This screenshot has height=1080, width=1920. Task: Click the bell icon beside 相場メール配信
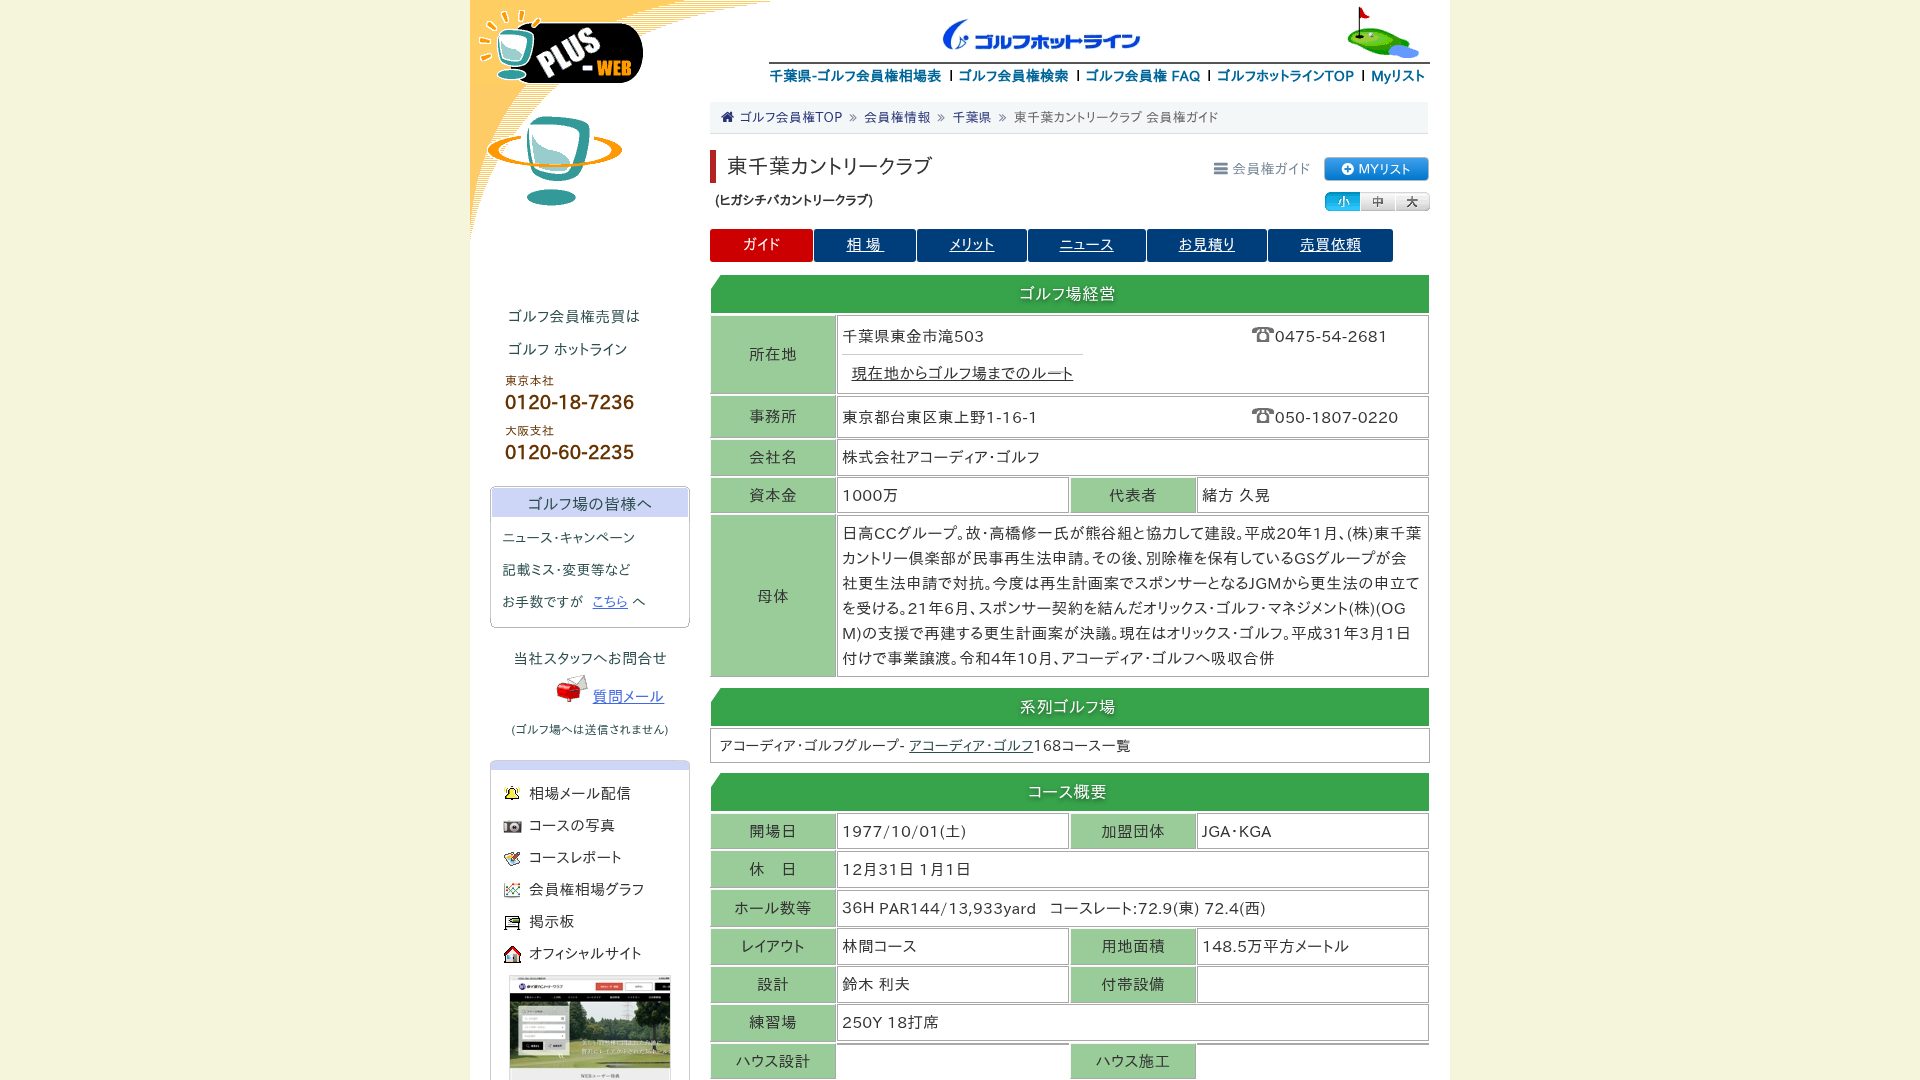[512, 793]
